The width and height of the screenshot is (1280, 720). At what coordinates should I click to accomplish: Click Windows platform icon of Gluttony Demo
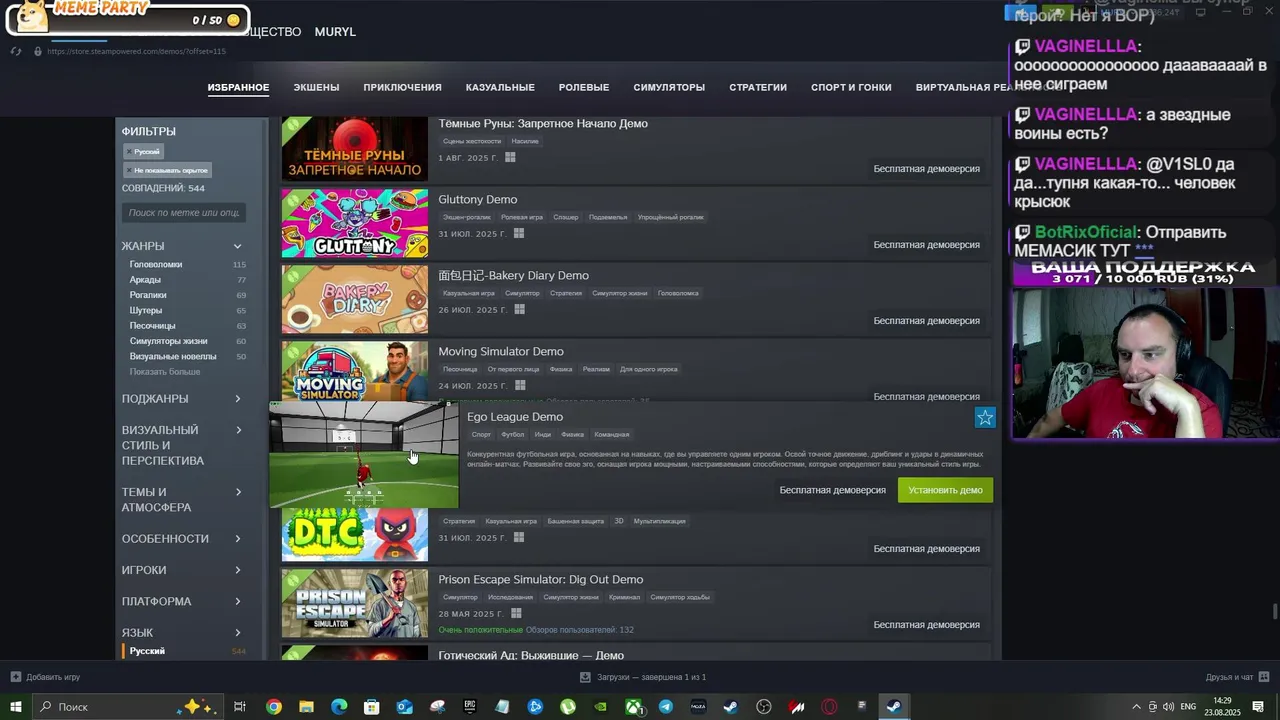click(518, 234)
